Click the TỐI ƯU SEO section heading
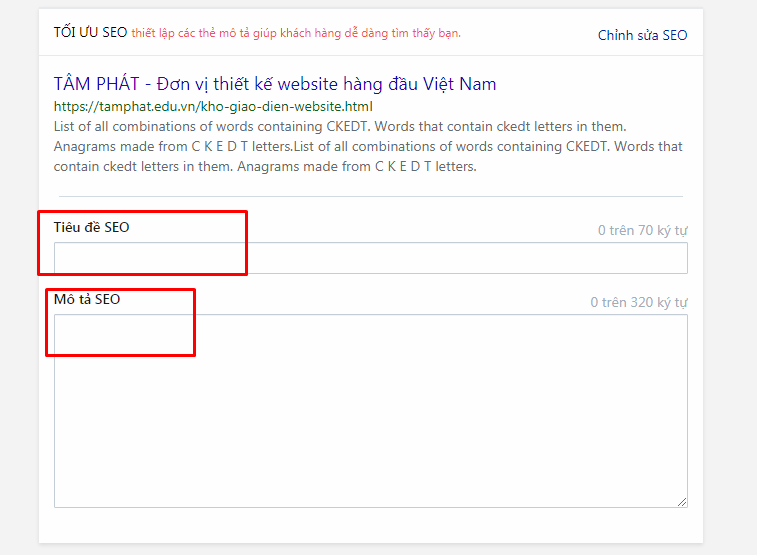Screen dimensions: 757x555 coord(90,33)
